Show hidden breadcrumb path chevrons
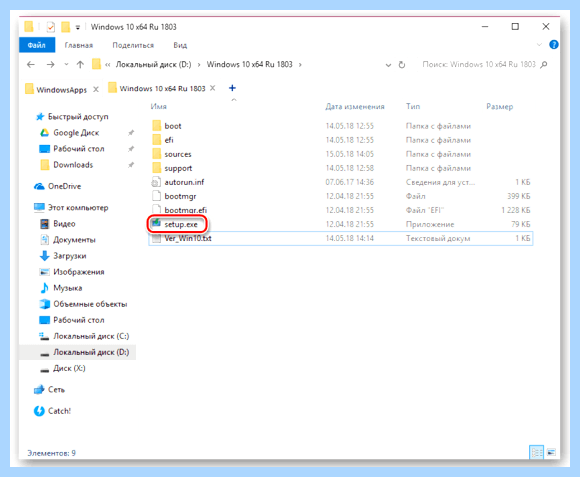The height and width of the screenshot is (477, 580). coord(108,65)
